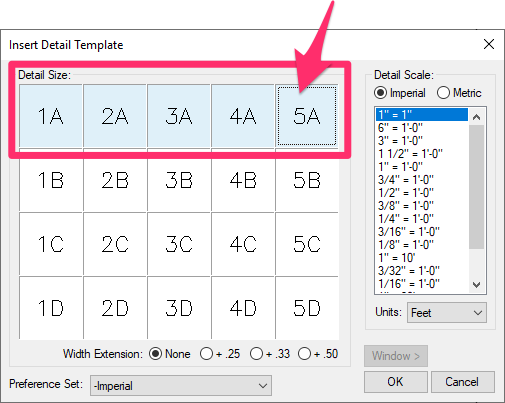Select detail size 3D
This screenshot has width=505, height=403.
point(179,308)
